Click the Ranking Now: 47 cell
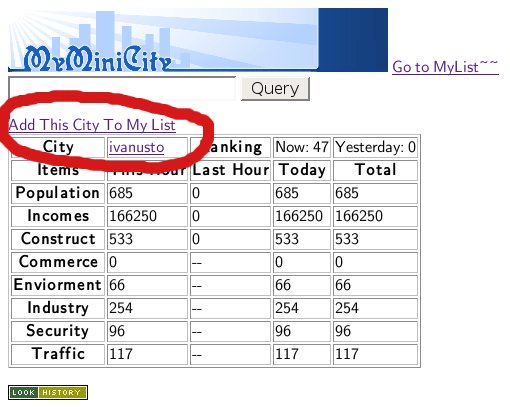 pyautogui.click(x=302, y=147)
